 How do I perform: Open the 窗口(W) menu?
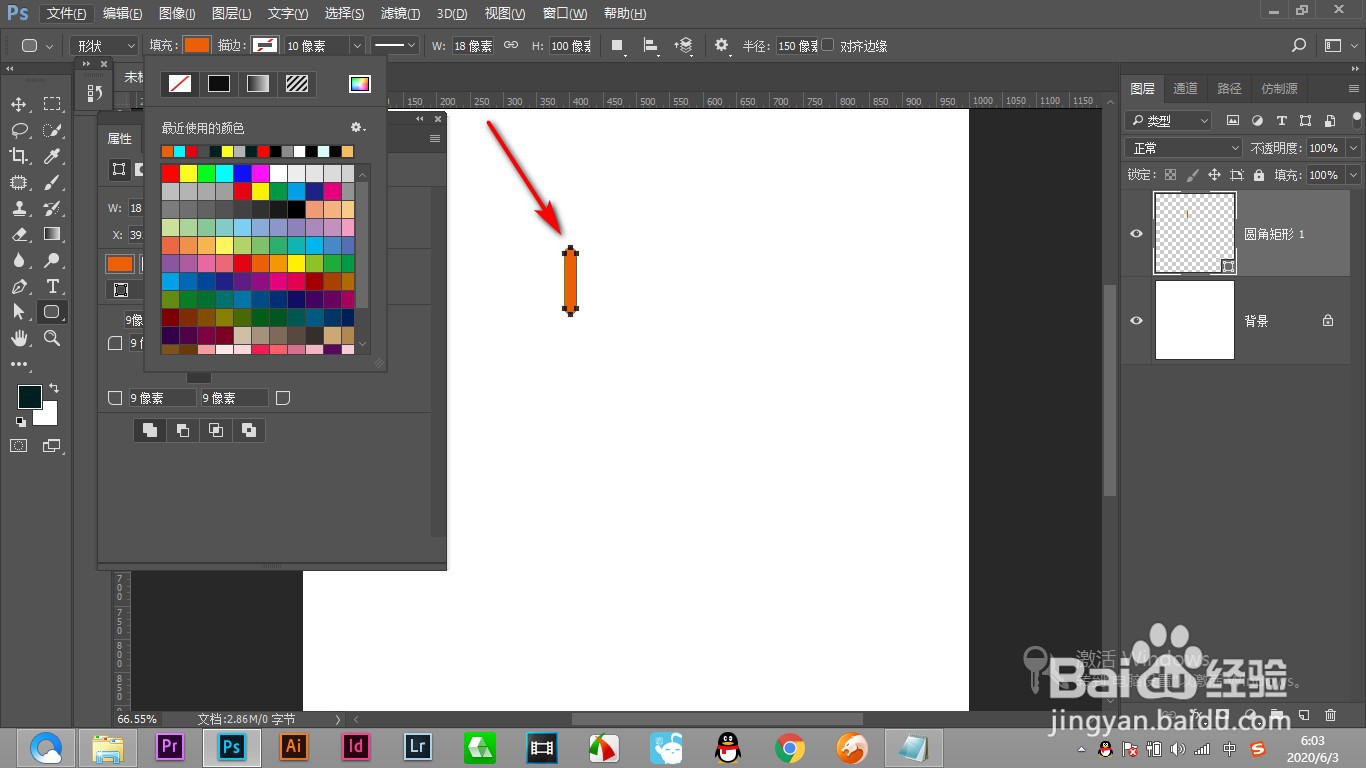[565, 14]
